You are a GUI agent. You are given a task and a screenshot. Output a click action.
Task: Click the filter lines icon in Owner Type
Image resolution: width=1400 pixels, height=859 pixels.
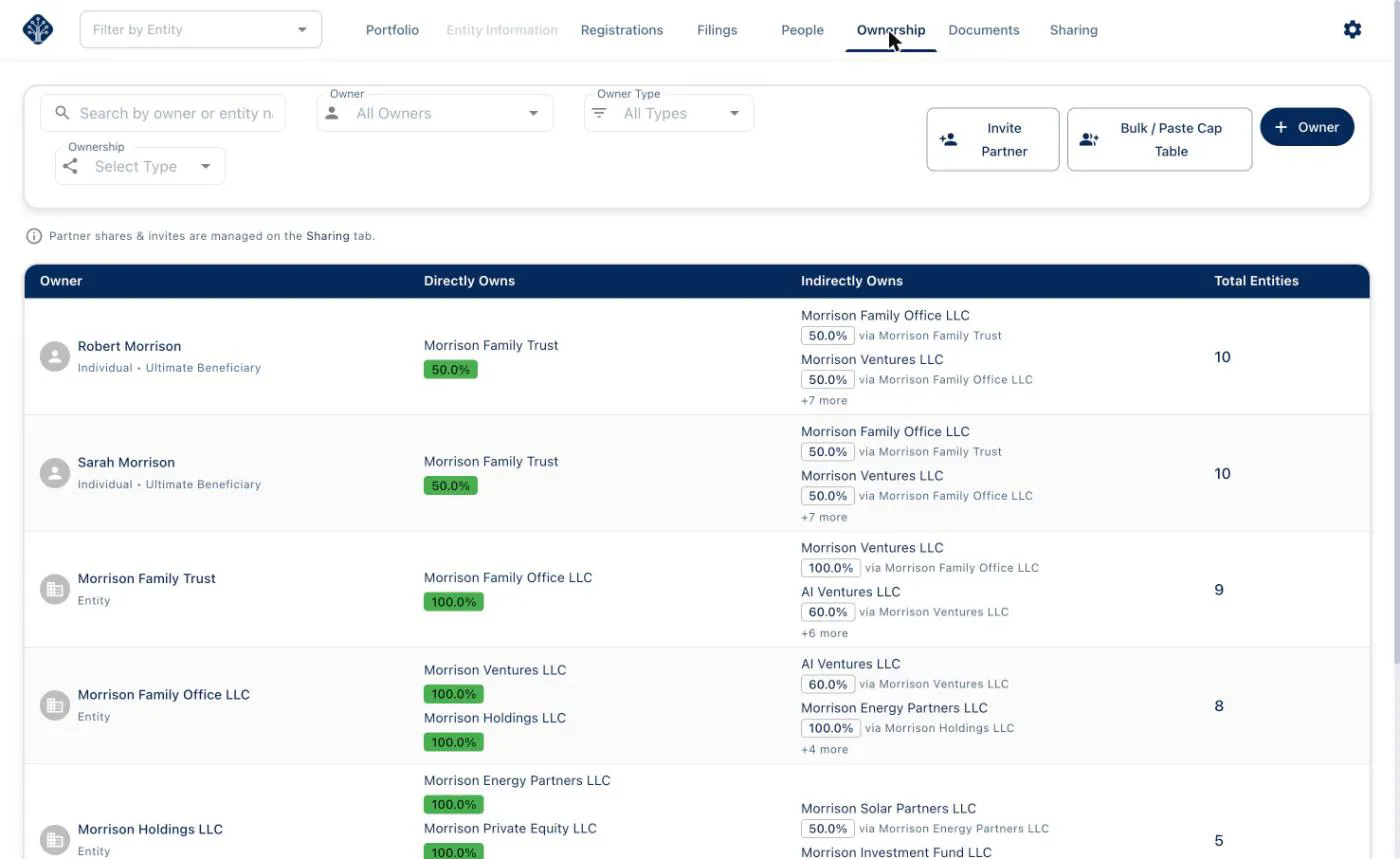click(599, 113)
